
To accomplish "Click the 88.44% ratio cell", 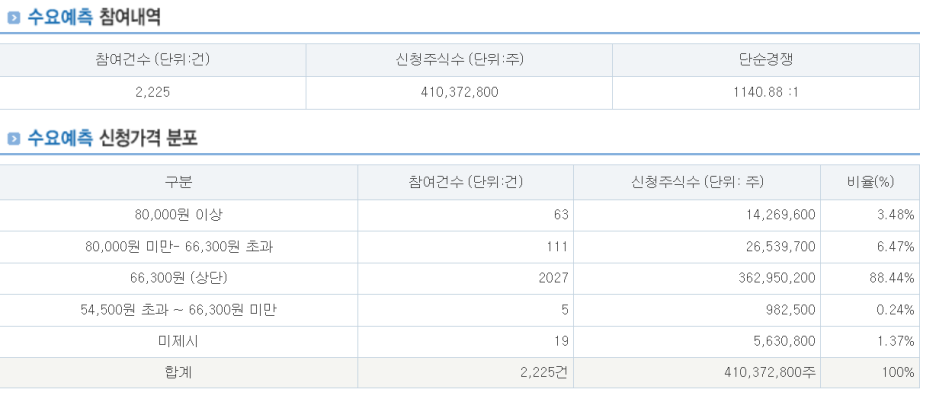I will [870, 278].
